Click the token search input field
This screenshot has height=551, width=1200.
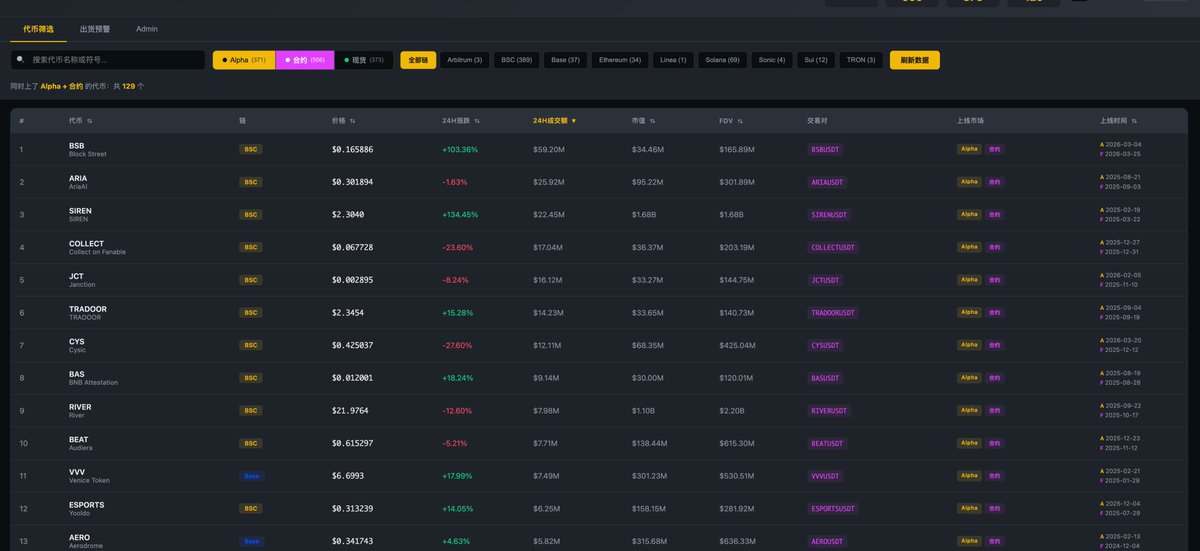[x=108, y=60]
